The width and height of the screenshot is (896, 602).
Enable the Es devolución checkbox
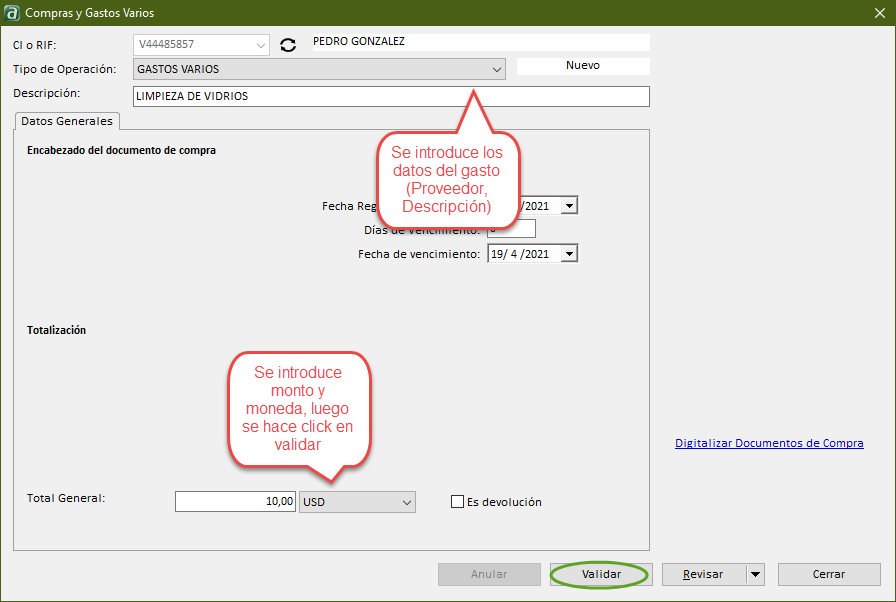[x=458, y=502]
